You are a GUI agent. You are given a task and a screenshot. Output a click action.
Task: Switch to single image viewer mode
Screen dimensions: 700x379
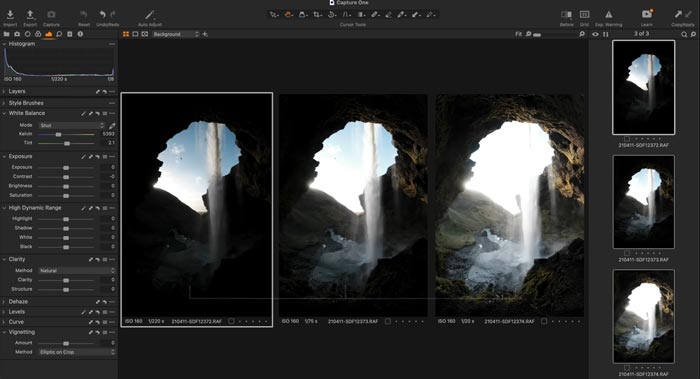(x=135, y=34)
